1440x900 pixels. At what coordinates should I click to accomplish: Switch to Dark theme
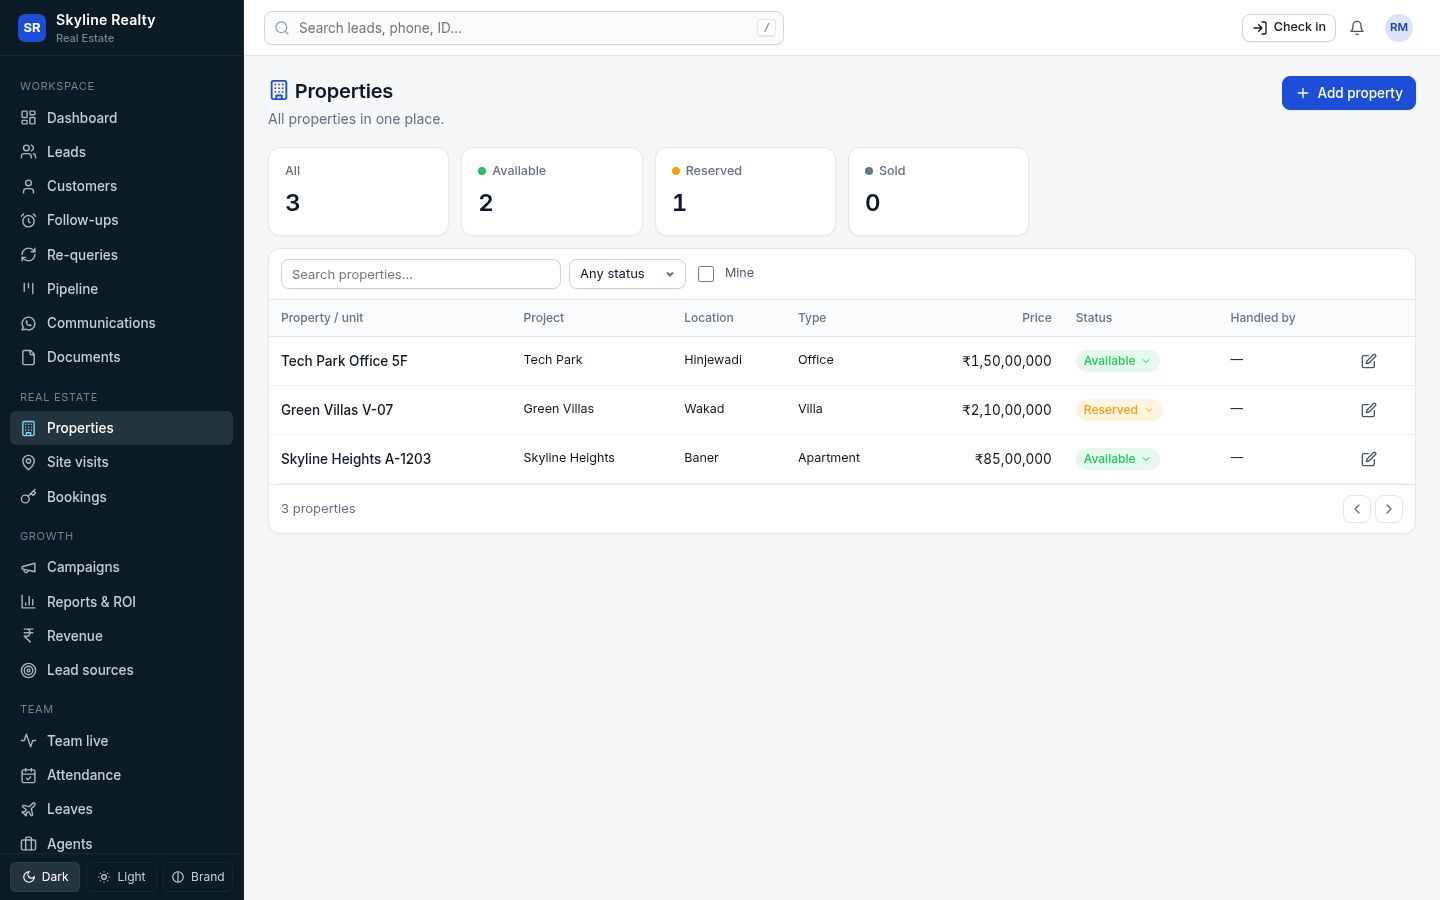click(45, 877)
